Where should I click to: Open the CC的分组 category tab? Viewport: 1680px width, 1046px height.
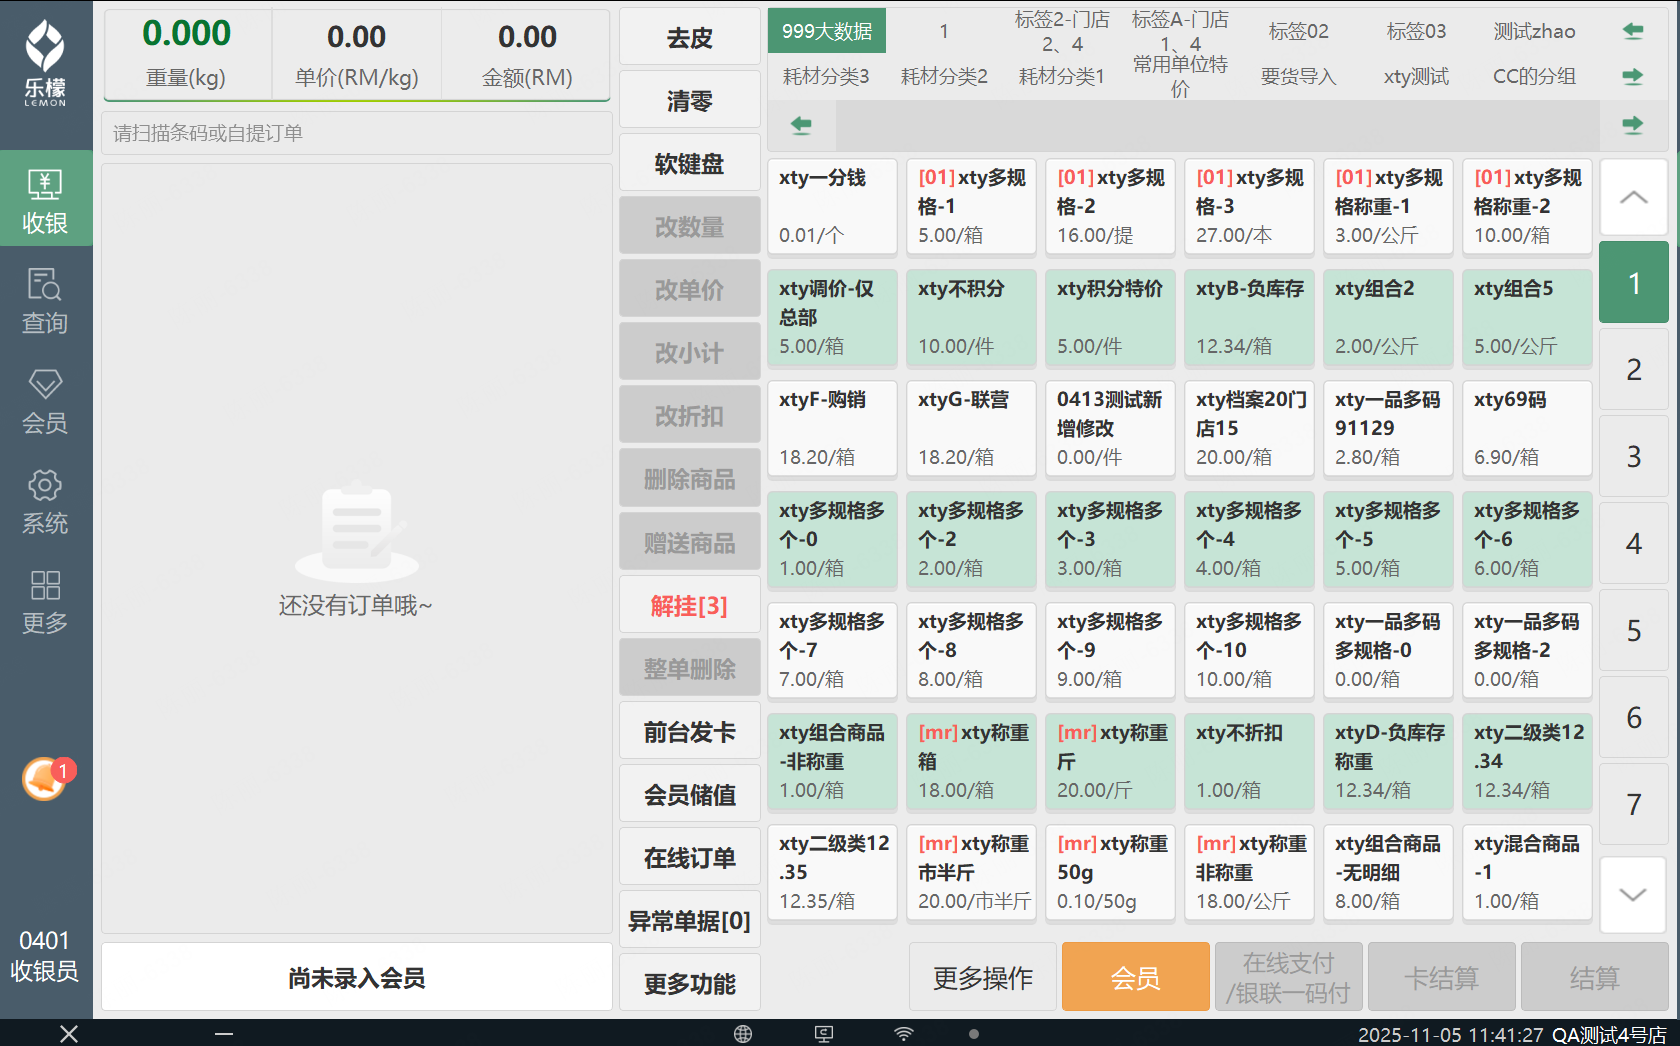(x=1534, y=76)
